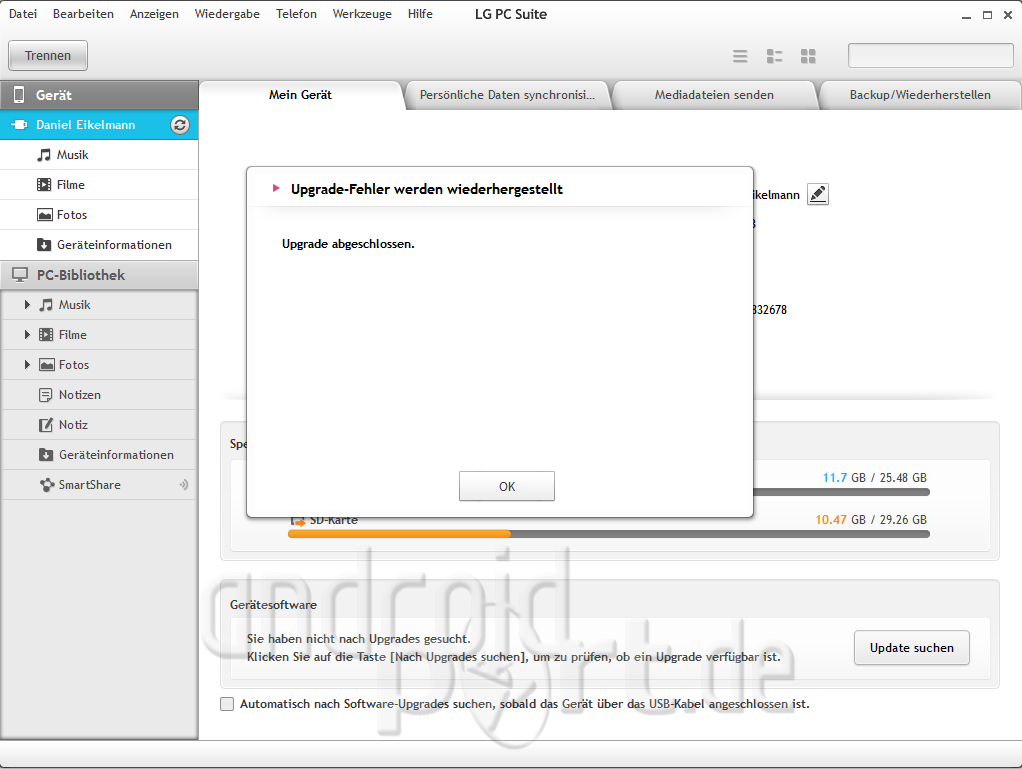The width and height of the screenshot is (1022, 769).
Task: Open SmartShare in PC-Bibliothek
Action: [89, 485]
